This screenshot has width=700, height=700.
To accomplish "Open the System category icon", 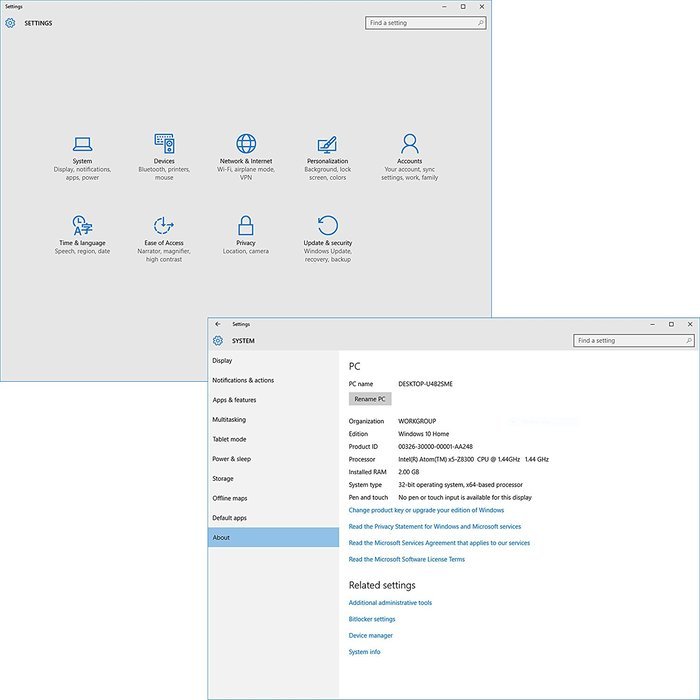I will coord(83,144).
